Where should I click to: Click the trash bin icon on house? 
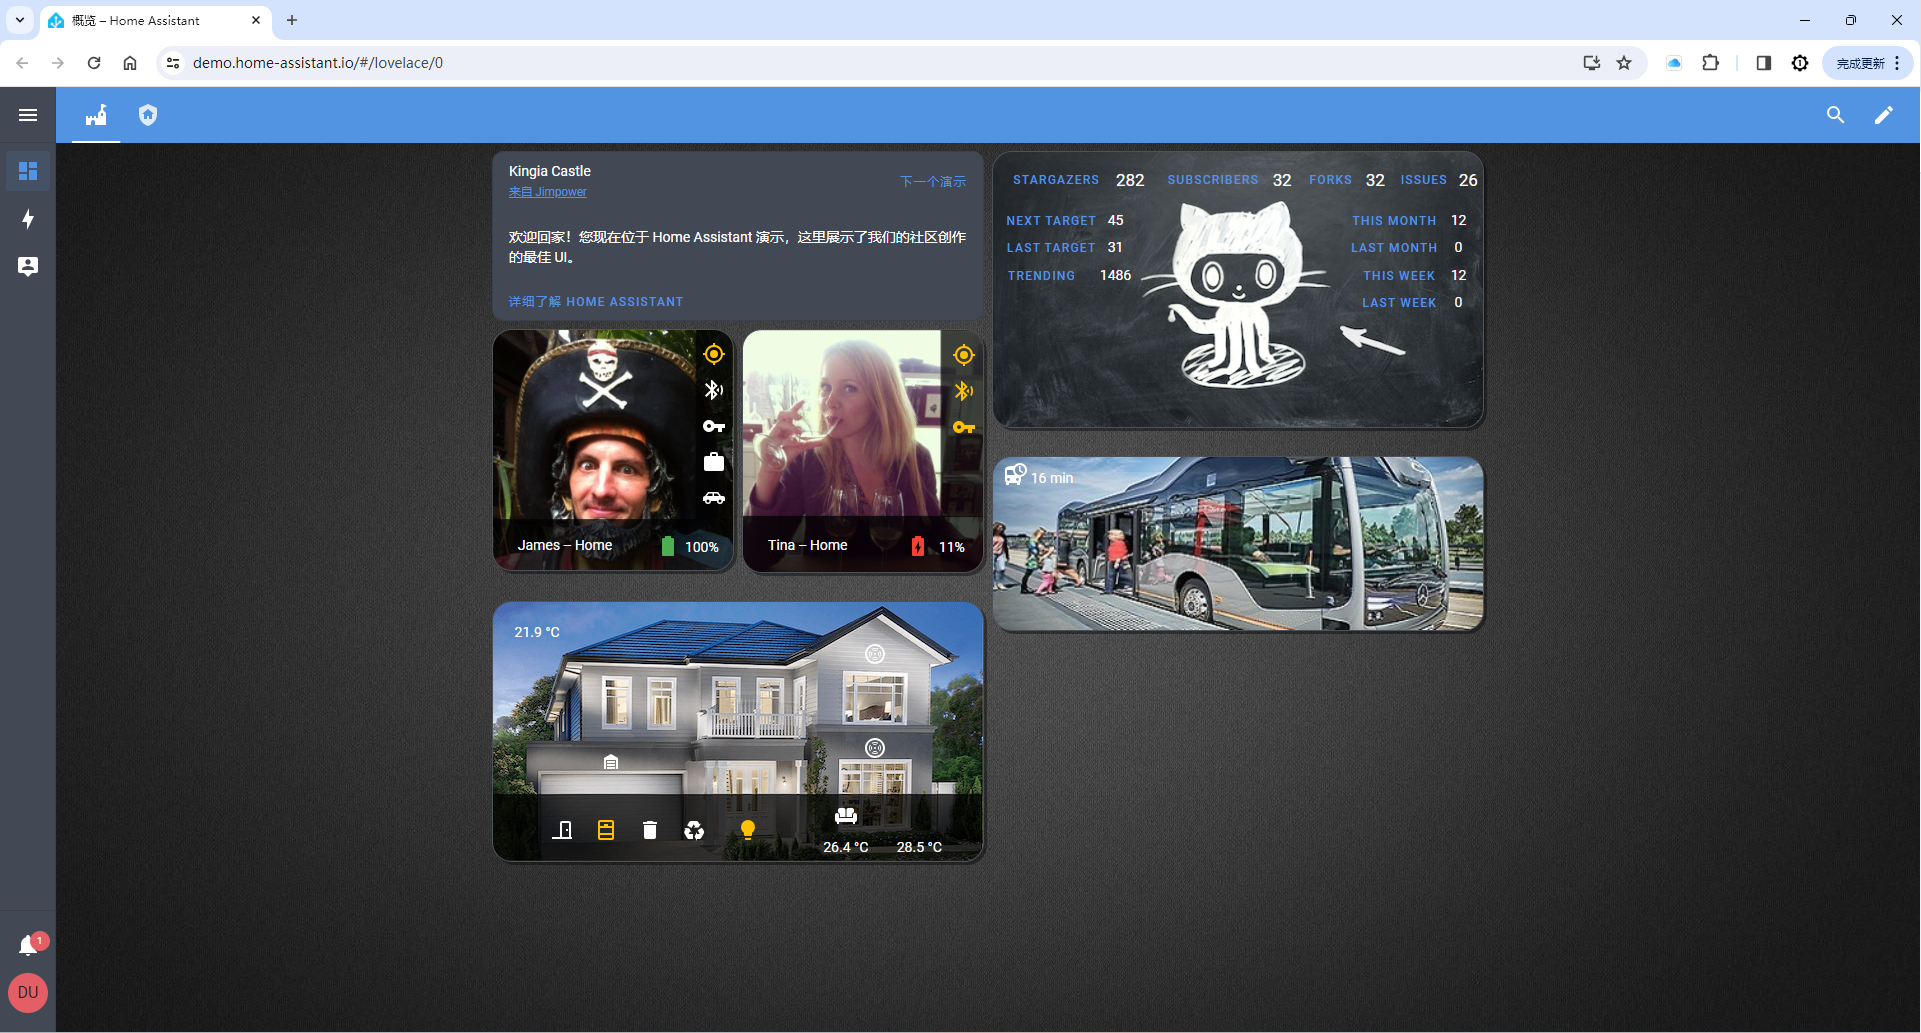click(x=650, y=830)
